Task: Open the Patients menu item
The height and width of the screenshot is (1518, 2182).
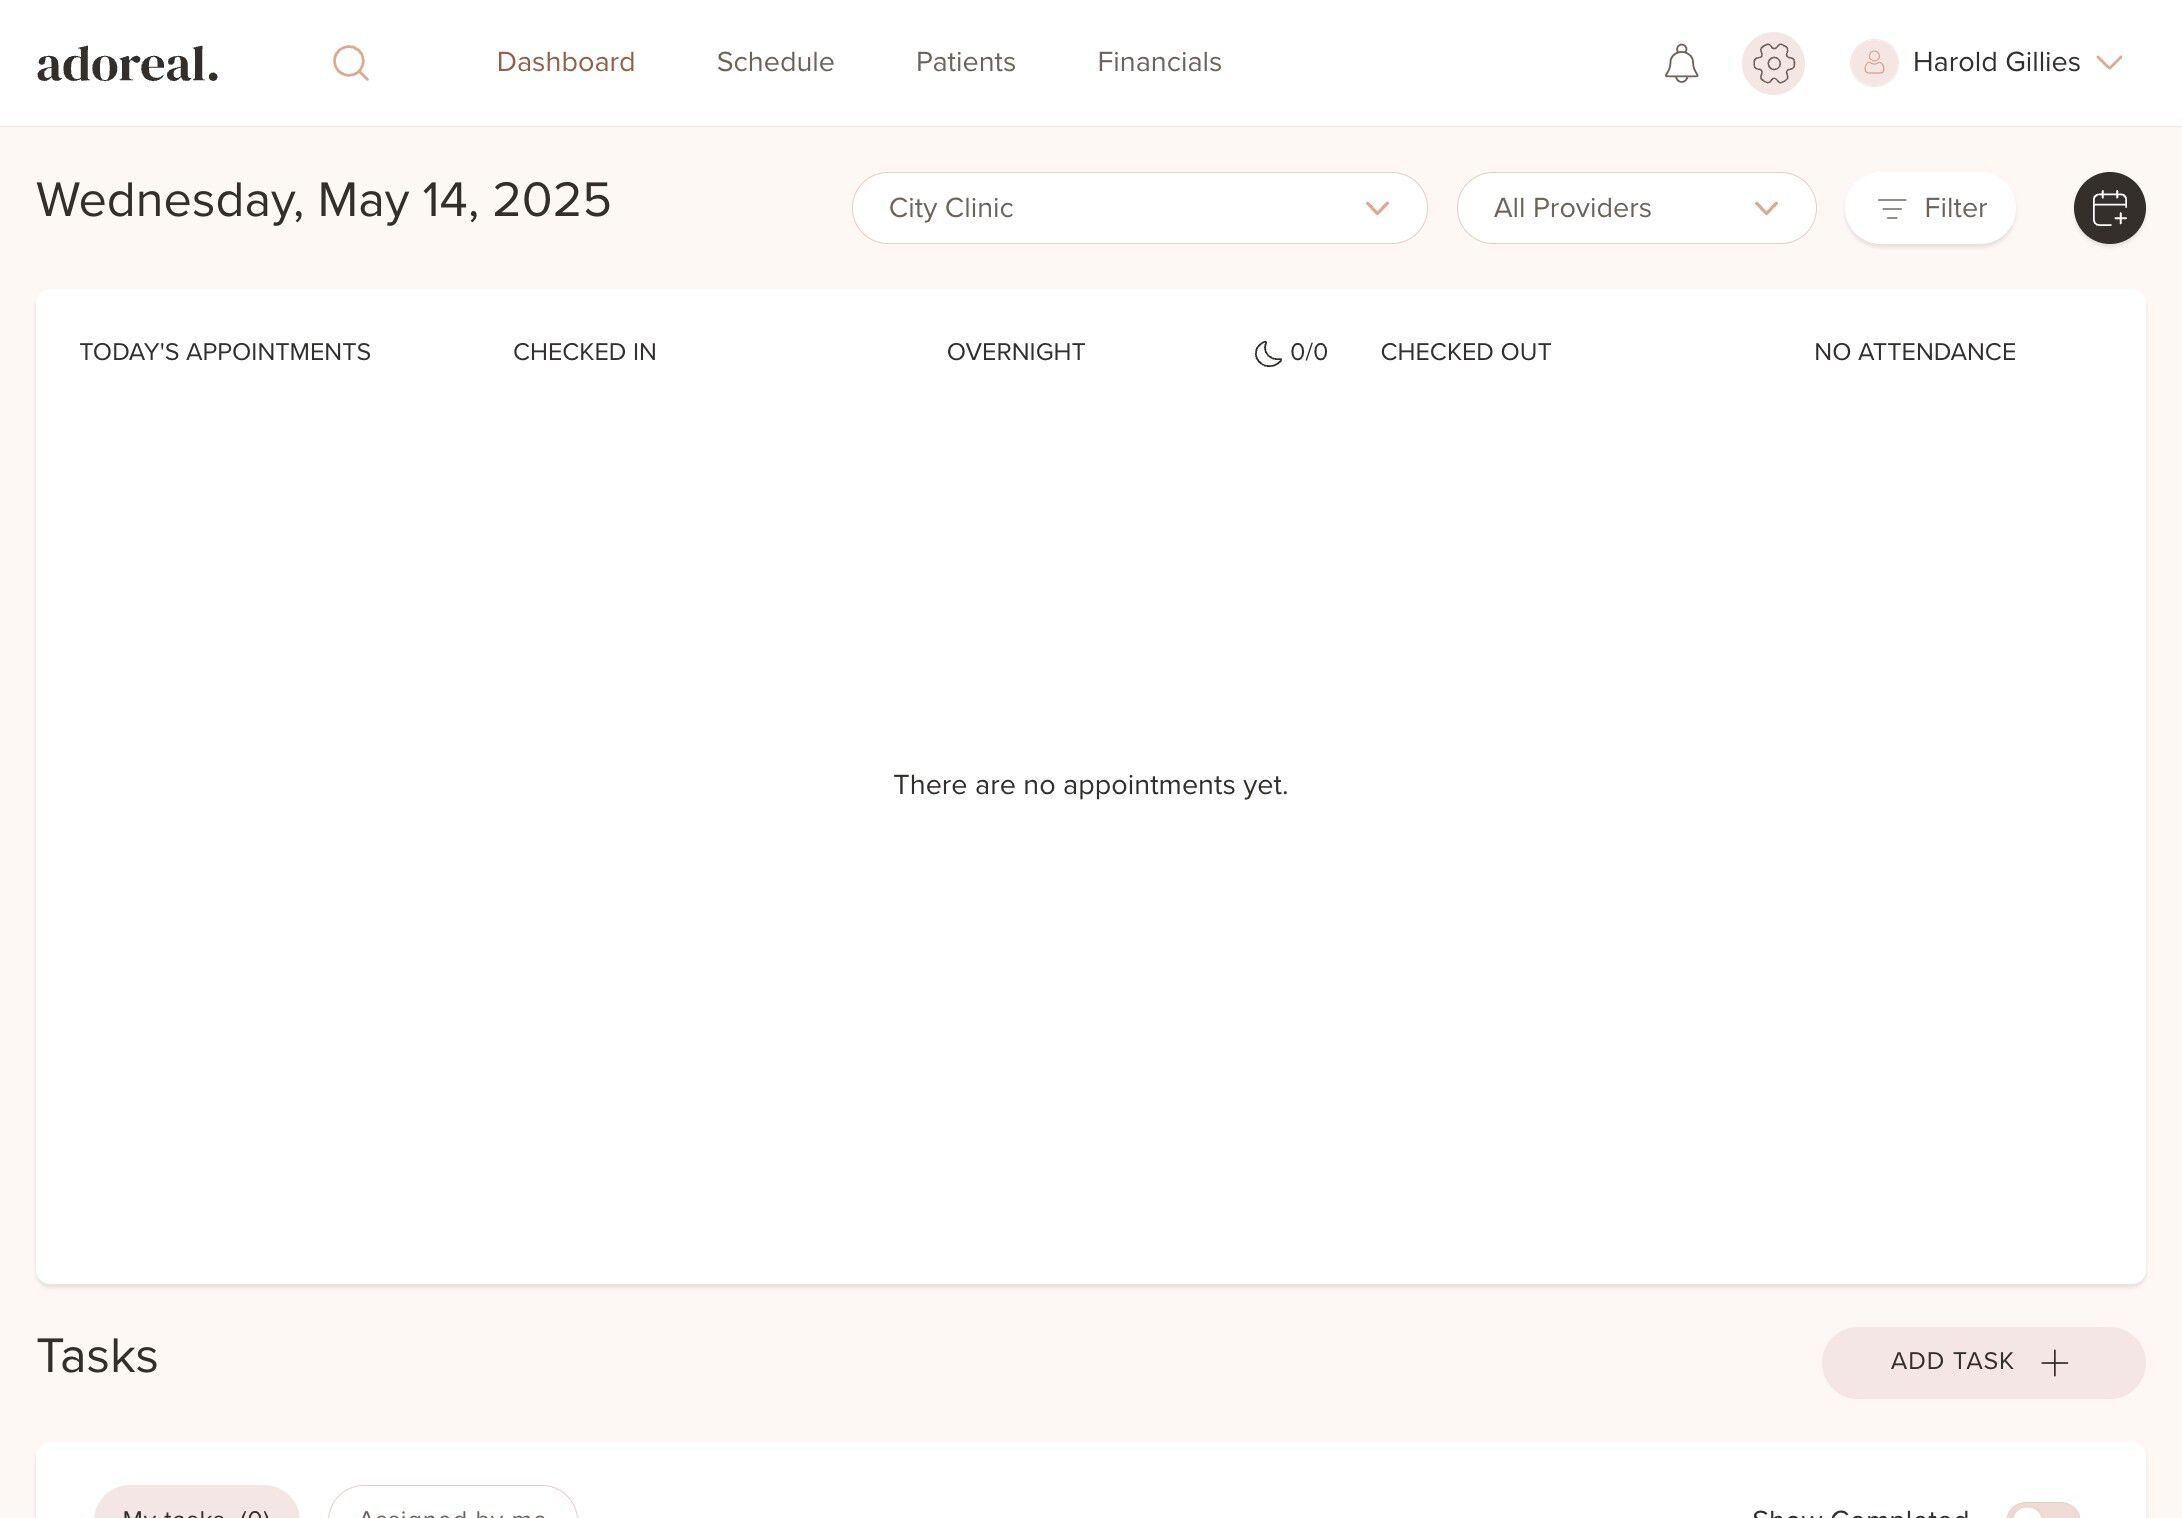Action: (965, 62)
